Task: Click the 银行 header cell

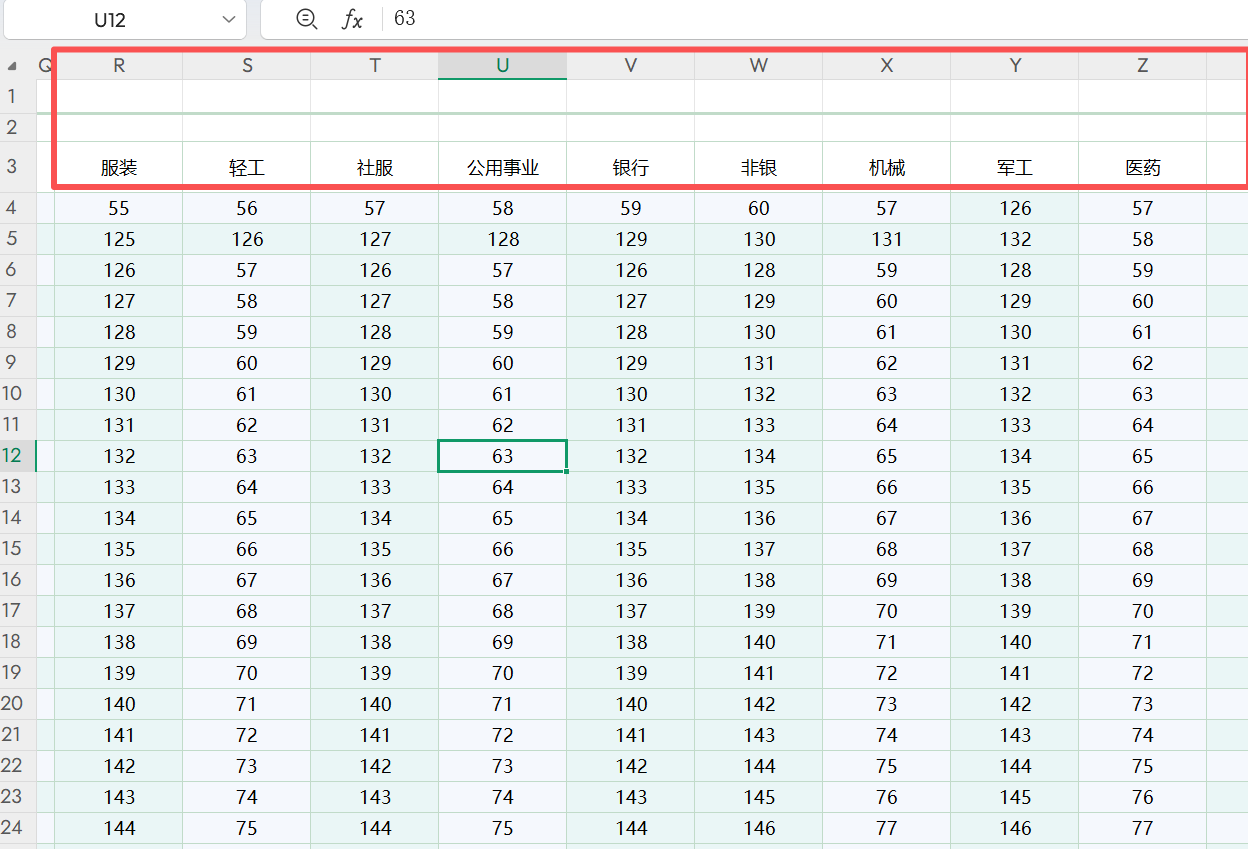Action: pyautogui.click(x=630, y=168)
